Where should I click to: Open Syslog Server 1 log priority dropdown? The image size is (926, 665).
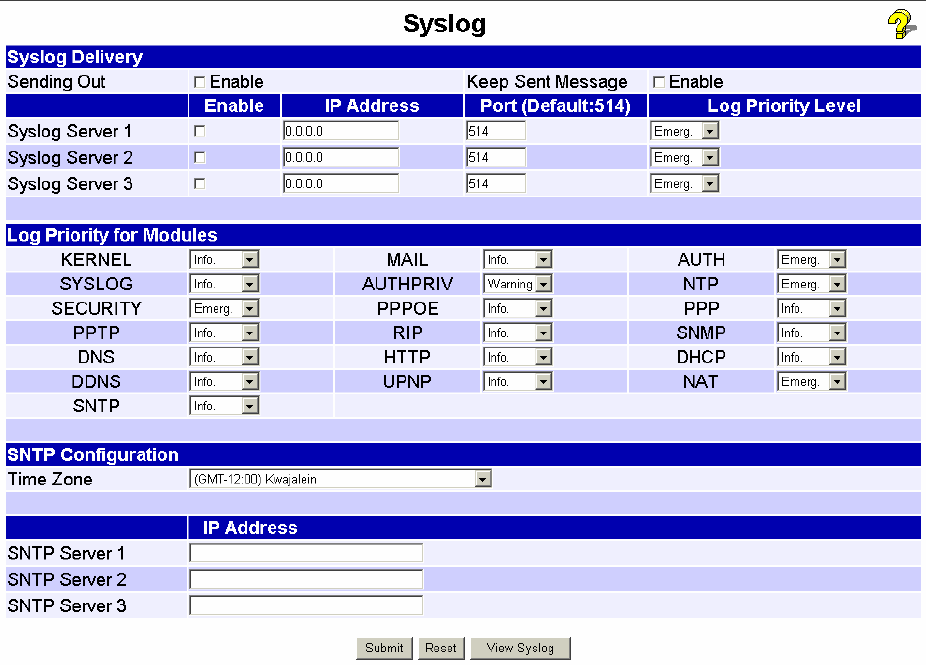click(x=684, y=131)
